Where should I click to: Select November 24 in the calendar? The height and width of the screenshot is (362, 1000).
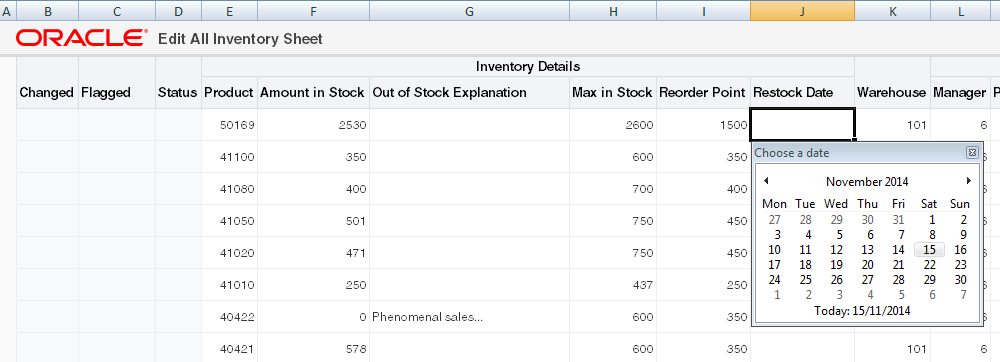774,280
